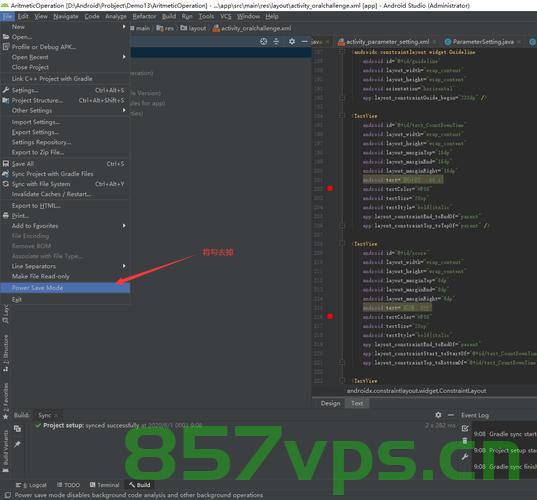Click project panel scroll-from-source icon
Viewport: 537px width, 500px height.
(263, 41)
